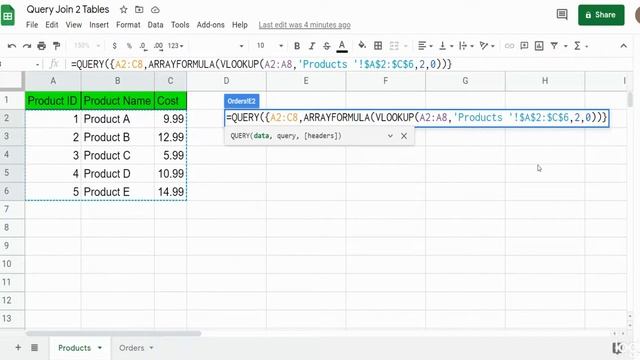Click 'Last edit was 4 minutes ago' link

[304, 25]
